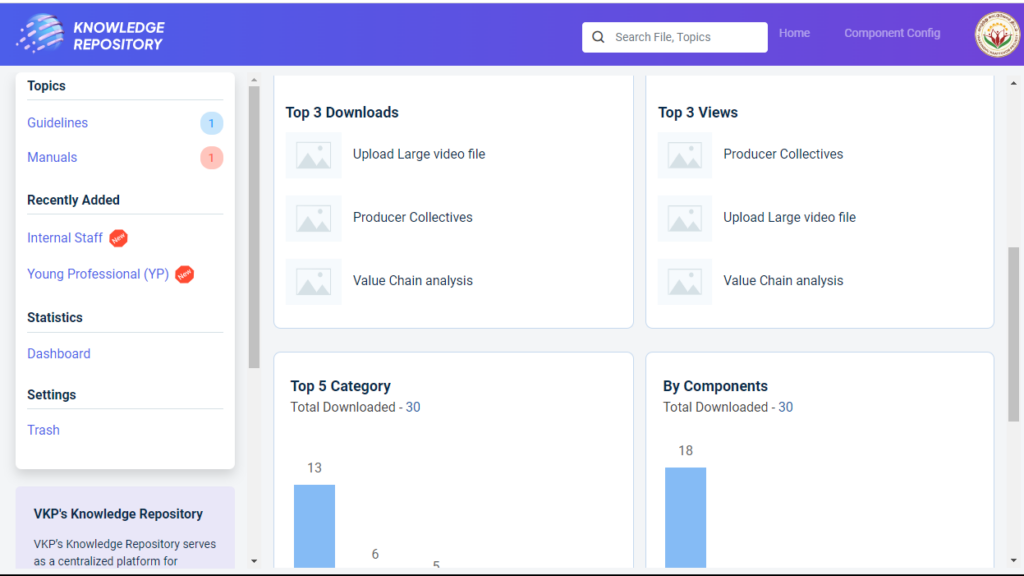Select Young Professional (YP) link
This screenshot has height=576, width=1024.
point(98,274)
